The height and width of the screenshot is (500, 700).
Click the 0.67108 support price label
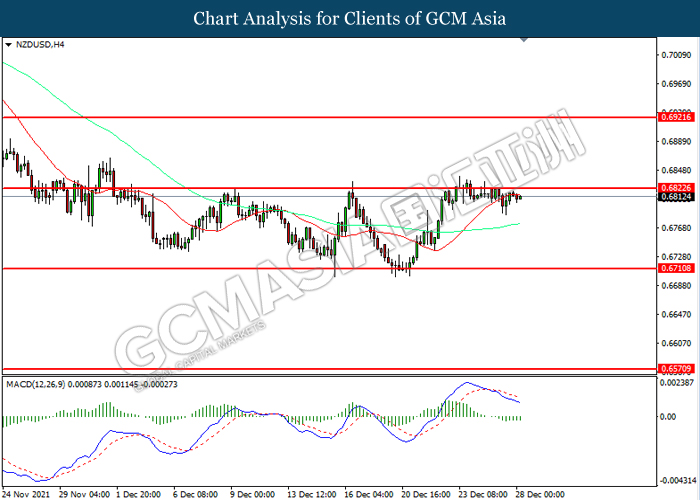tap(676, 268)
